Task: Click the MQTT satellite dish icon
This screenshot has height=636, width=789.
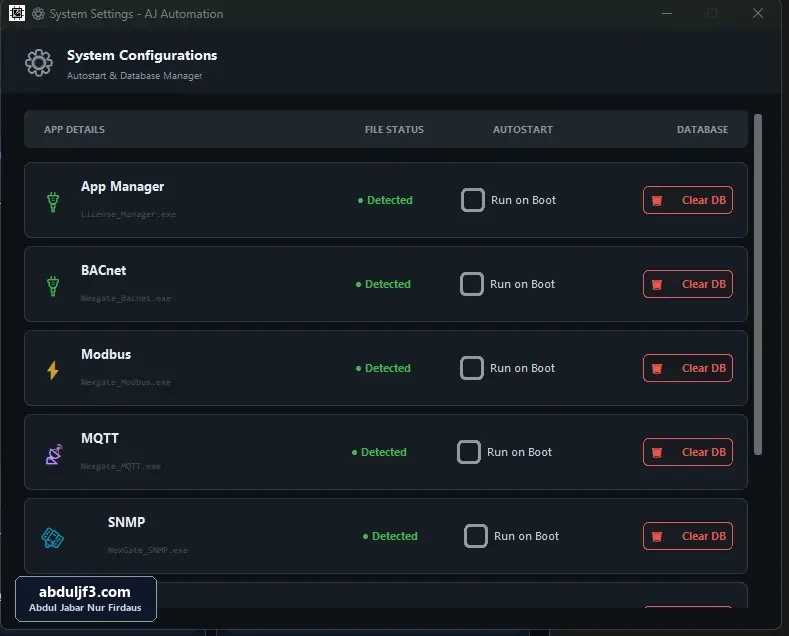Action: (54, 454)
